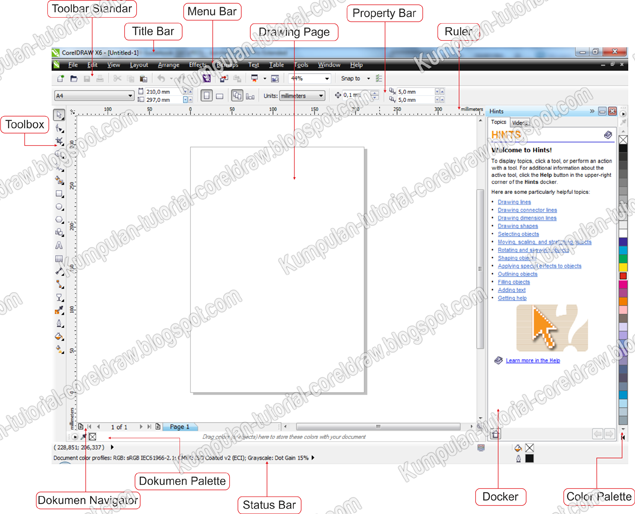Select the Color Eyedropper tool in the toolbox
The image size is (635, 514).
59,310
